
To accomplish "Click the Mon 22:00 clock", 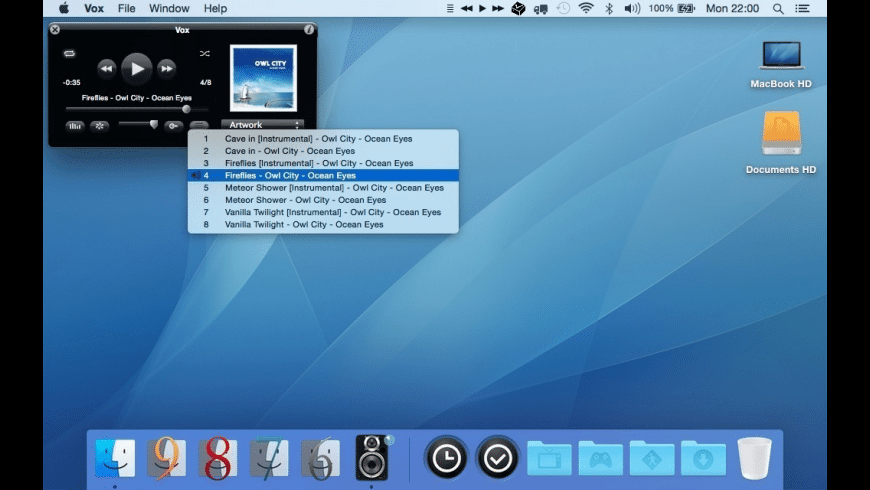I will [732, 8].
